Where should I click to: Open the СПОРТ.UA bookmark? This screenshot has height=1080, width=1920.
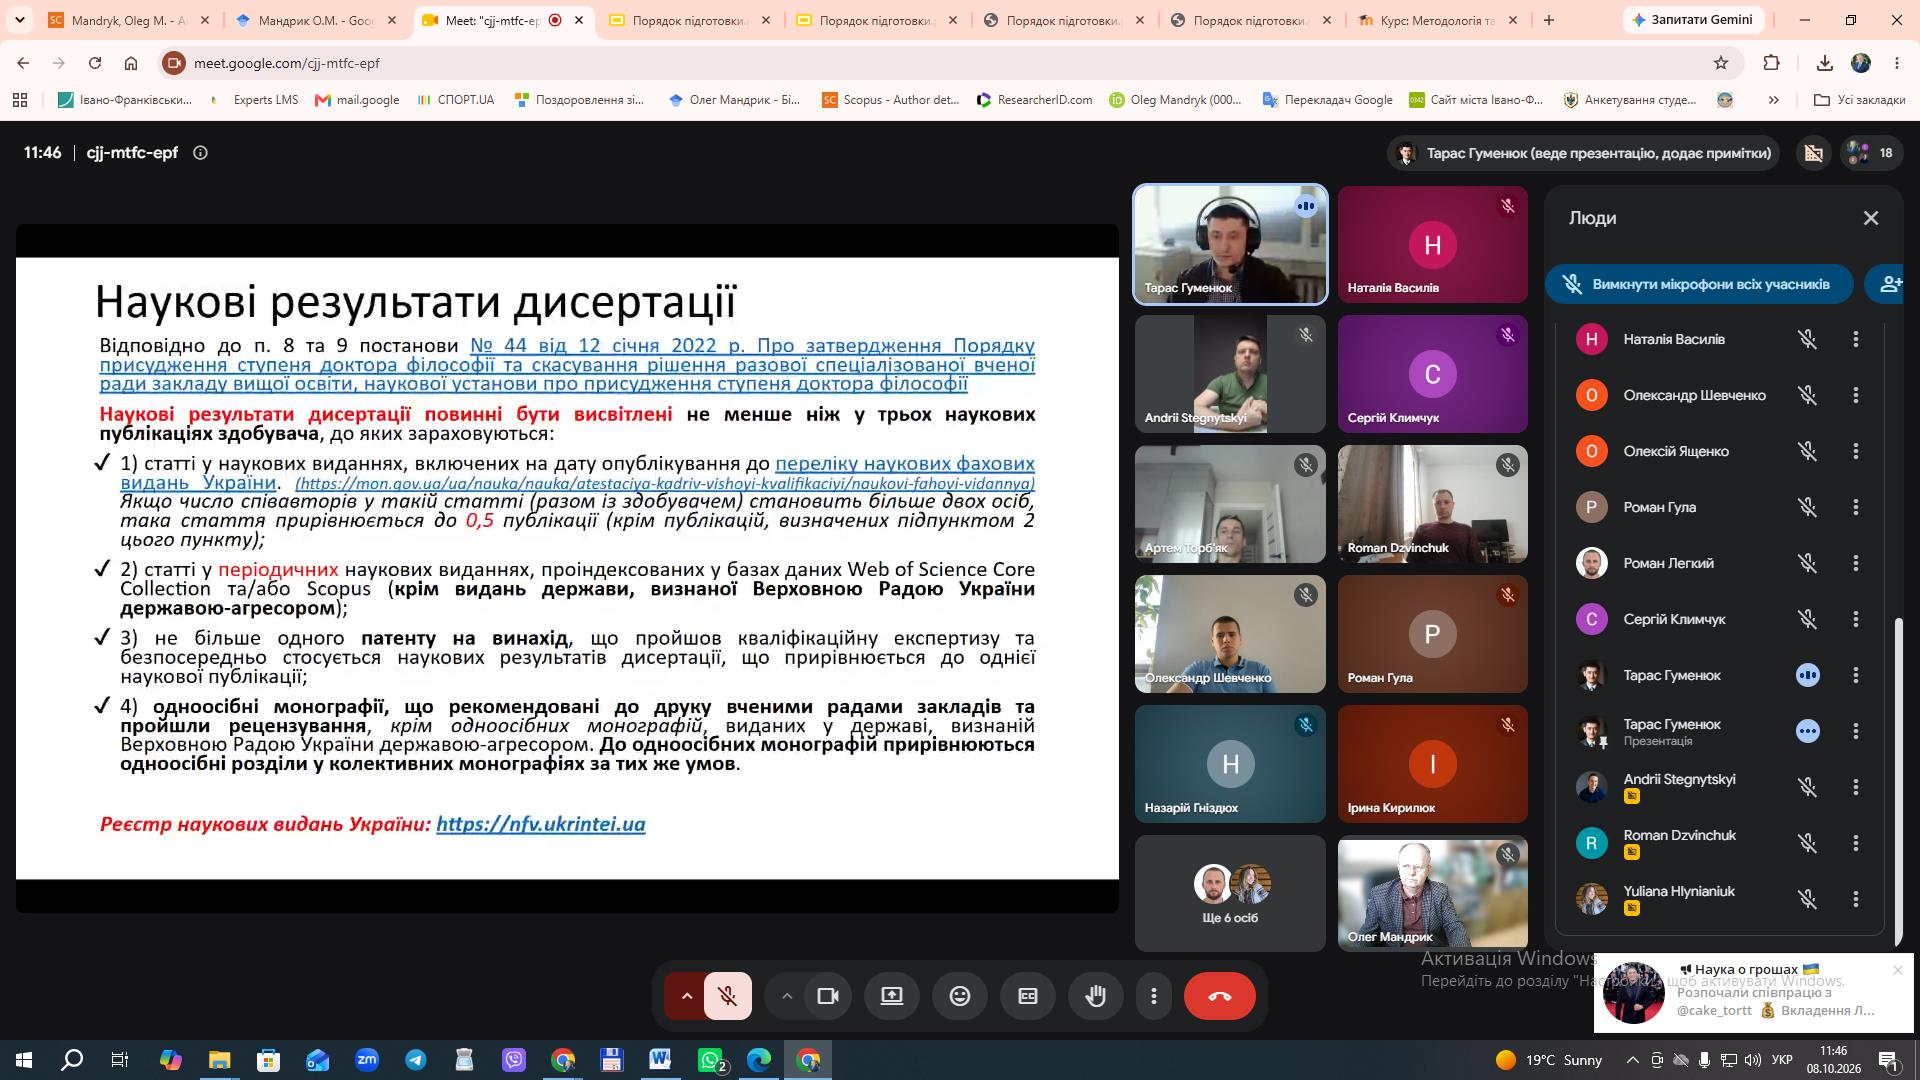tap(456, 100)
